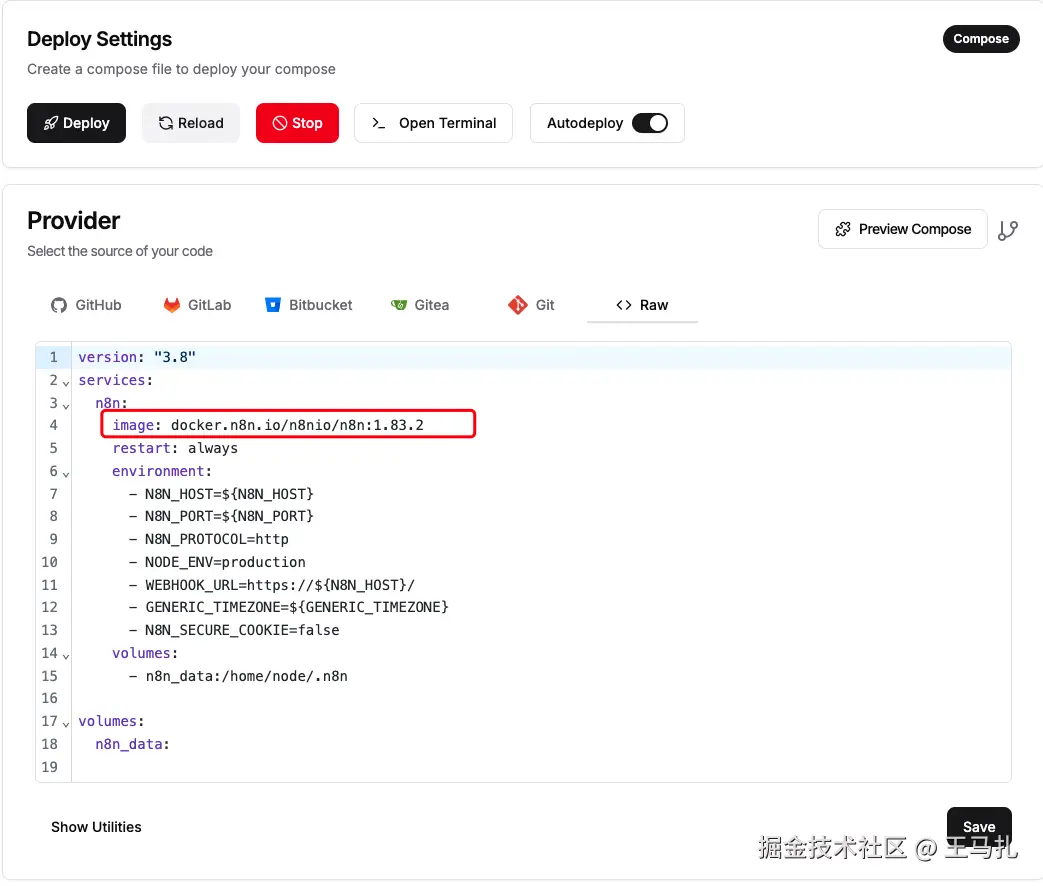Click the Git diamond logo icon

coord(518,305)
